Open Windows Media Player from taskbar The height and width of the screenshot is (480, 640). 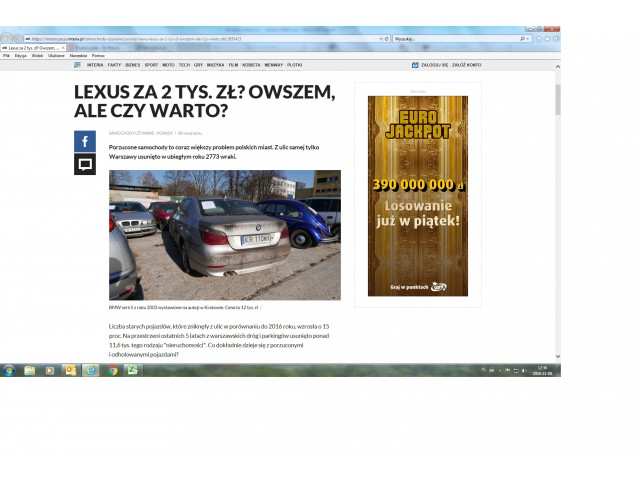coord(49,370)
